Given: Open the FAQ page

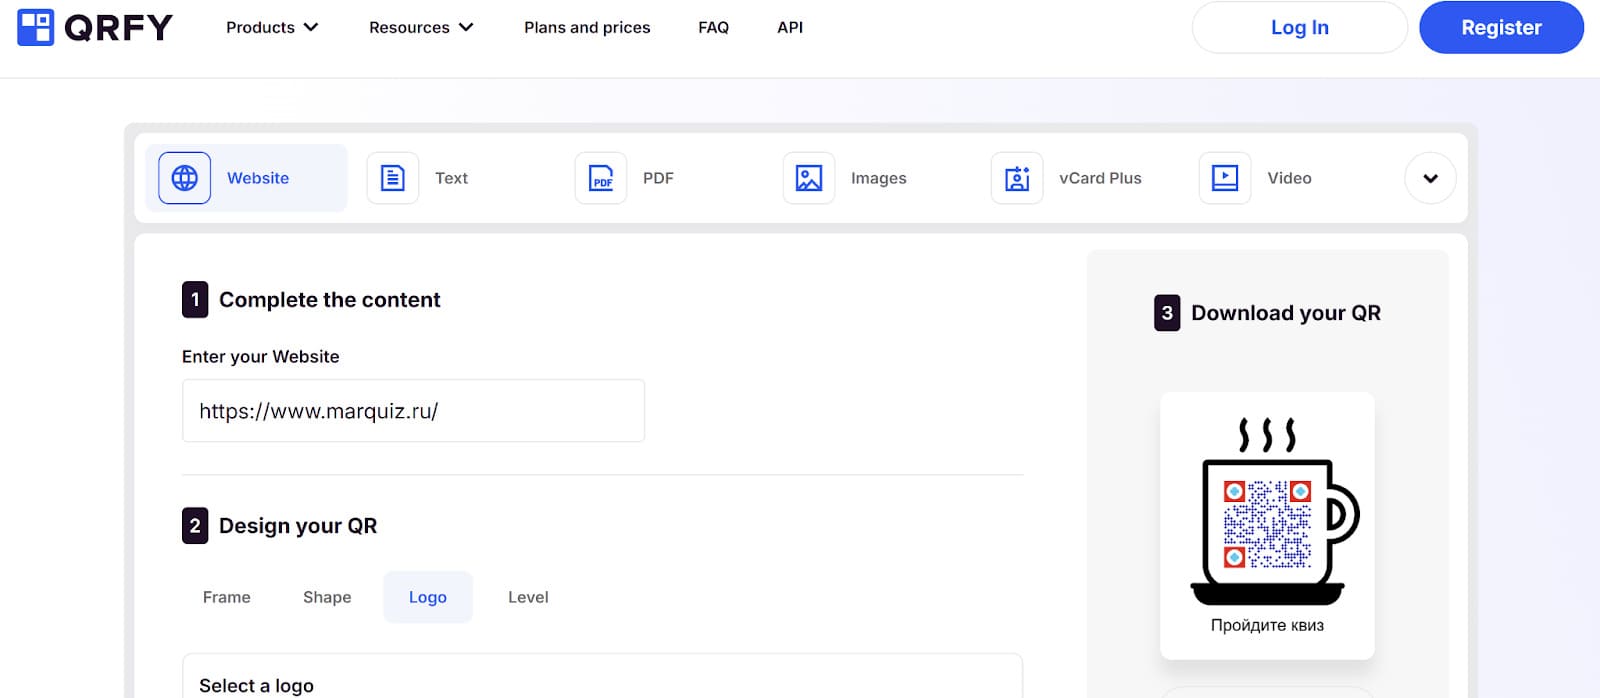Looking at the screenshot, I should tap(713, 27).
